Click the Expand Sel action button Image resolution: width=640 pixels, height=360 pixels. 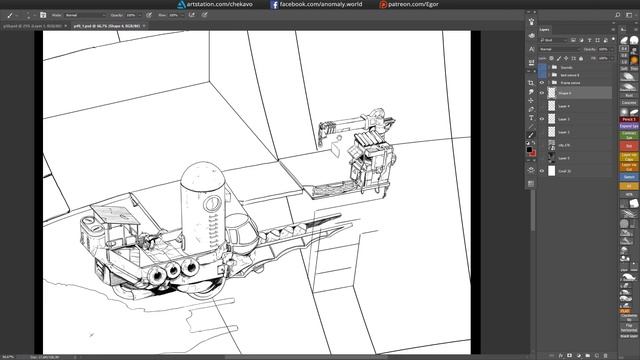629,126
